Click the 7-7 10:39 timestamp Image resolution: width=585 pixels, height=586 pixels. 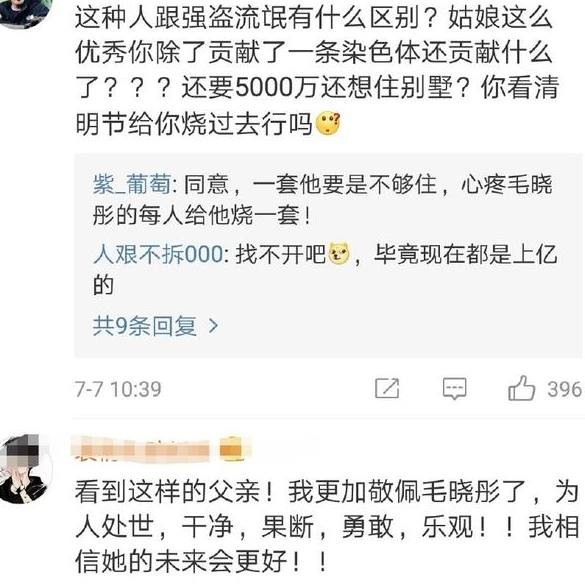(x=118, y=389)
